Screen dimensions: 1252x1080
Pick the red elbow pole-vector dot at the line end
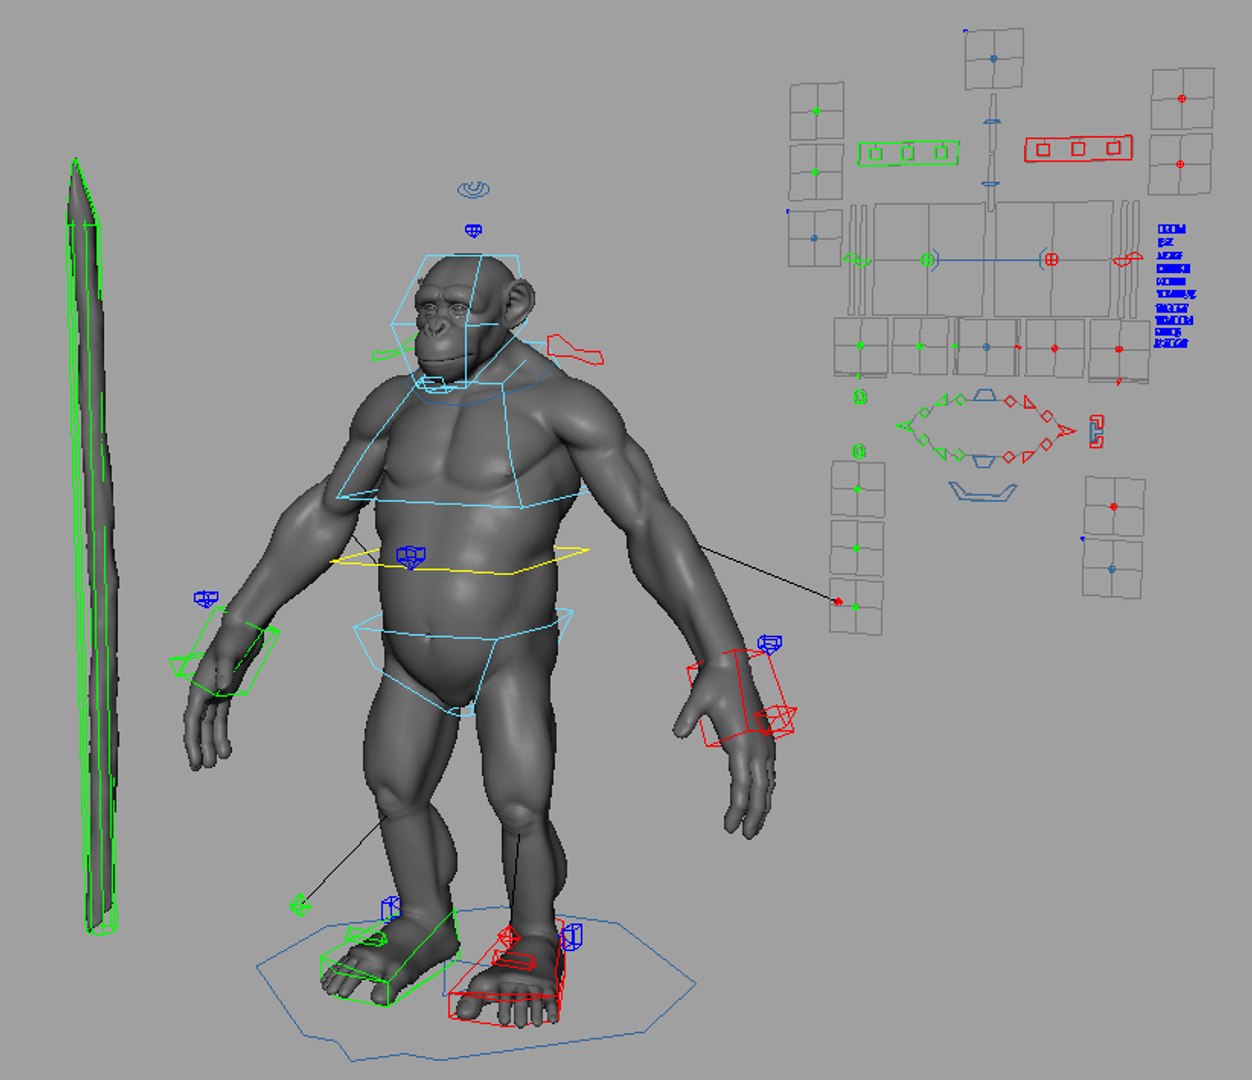coord(838,602)
